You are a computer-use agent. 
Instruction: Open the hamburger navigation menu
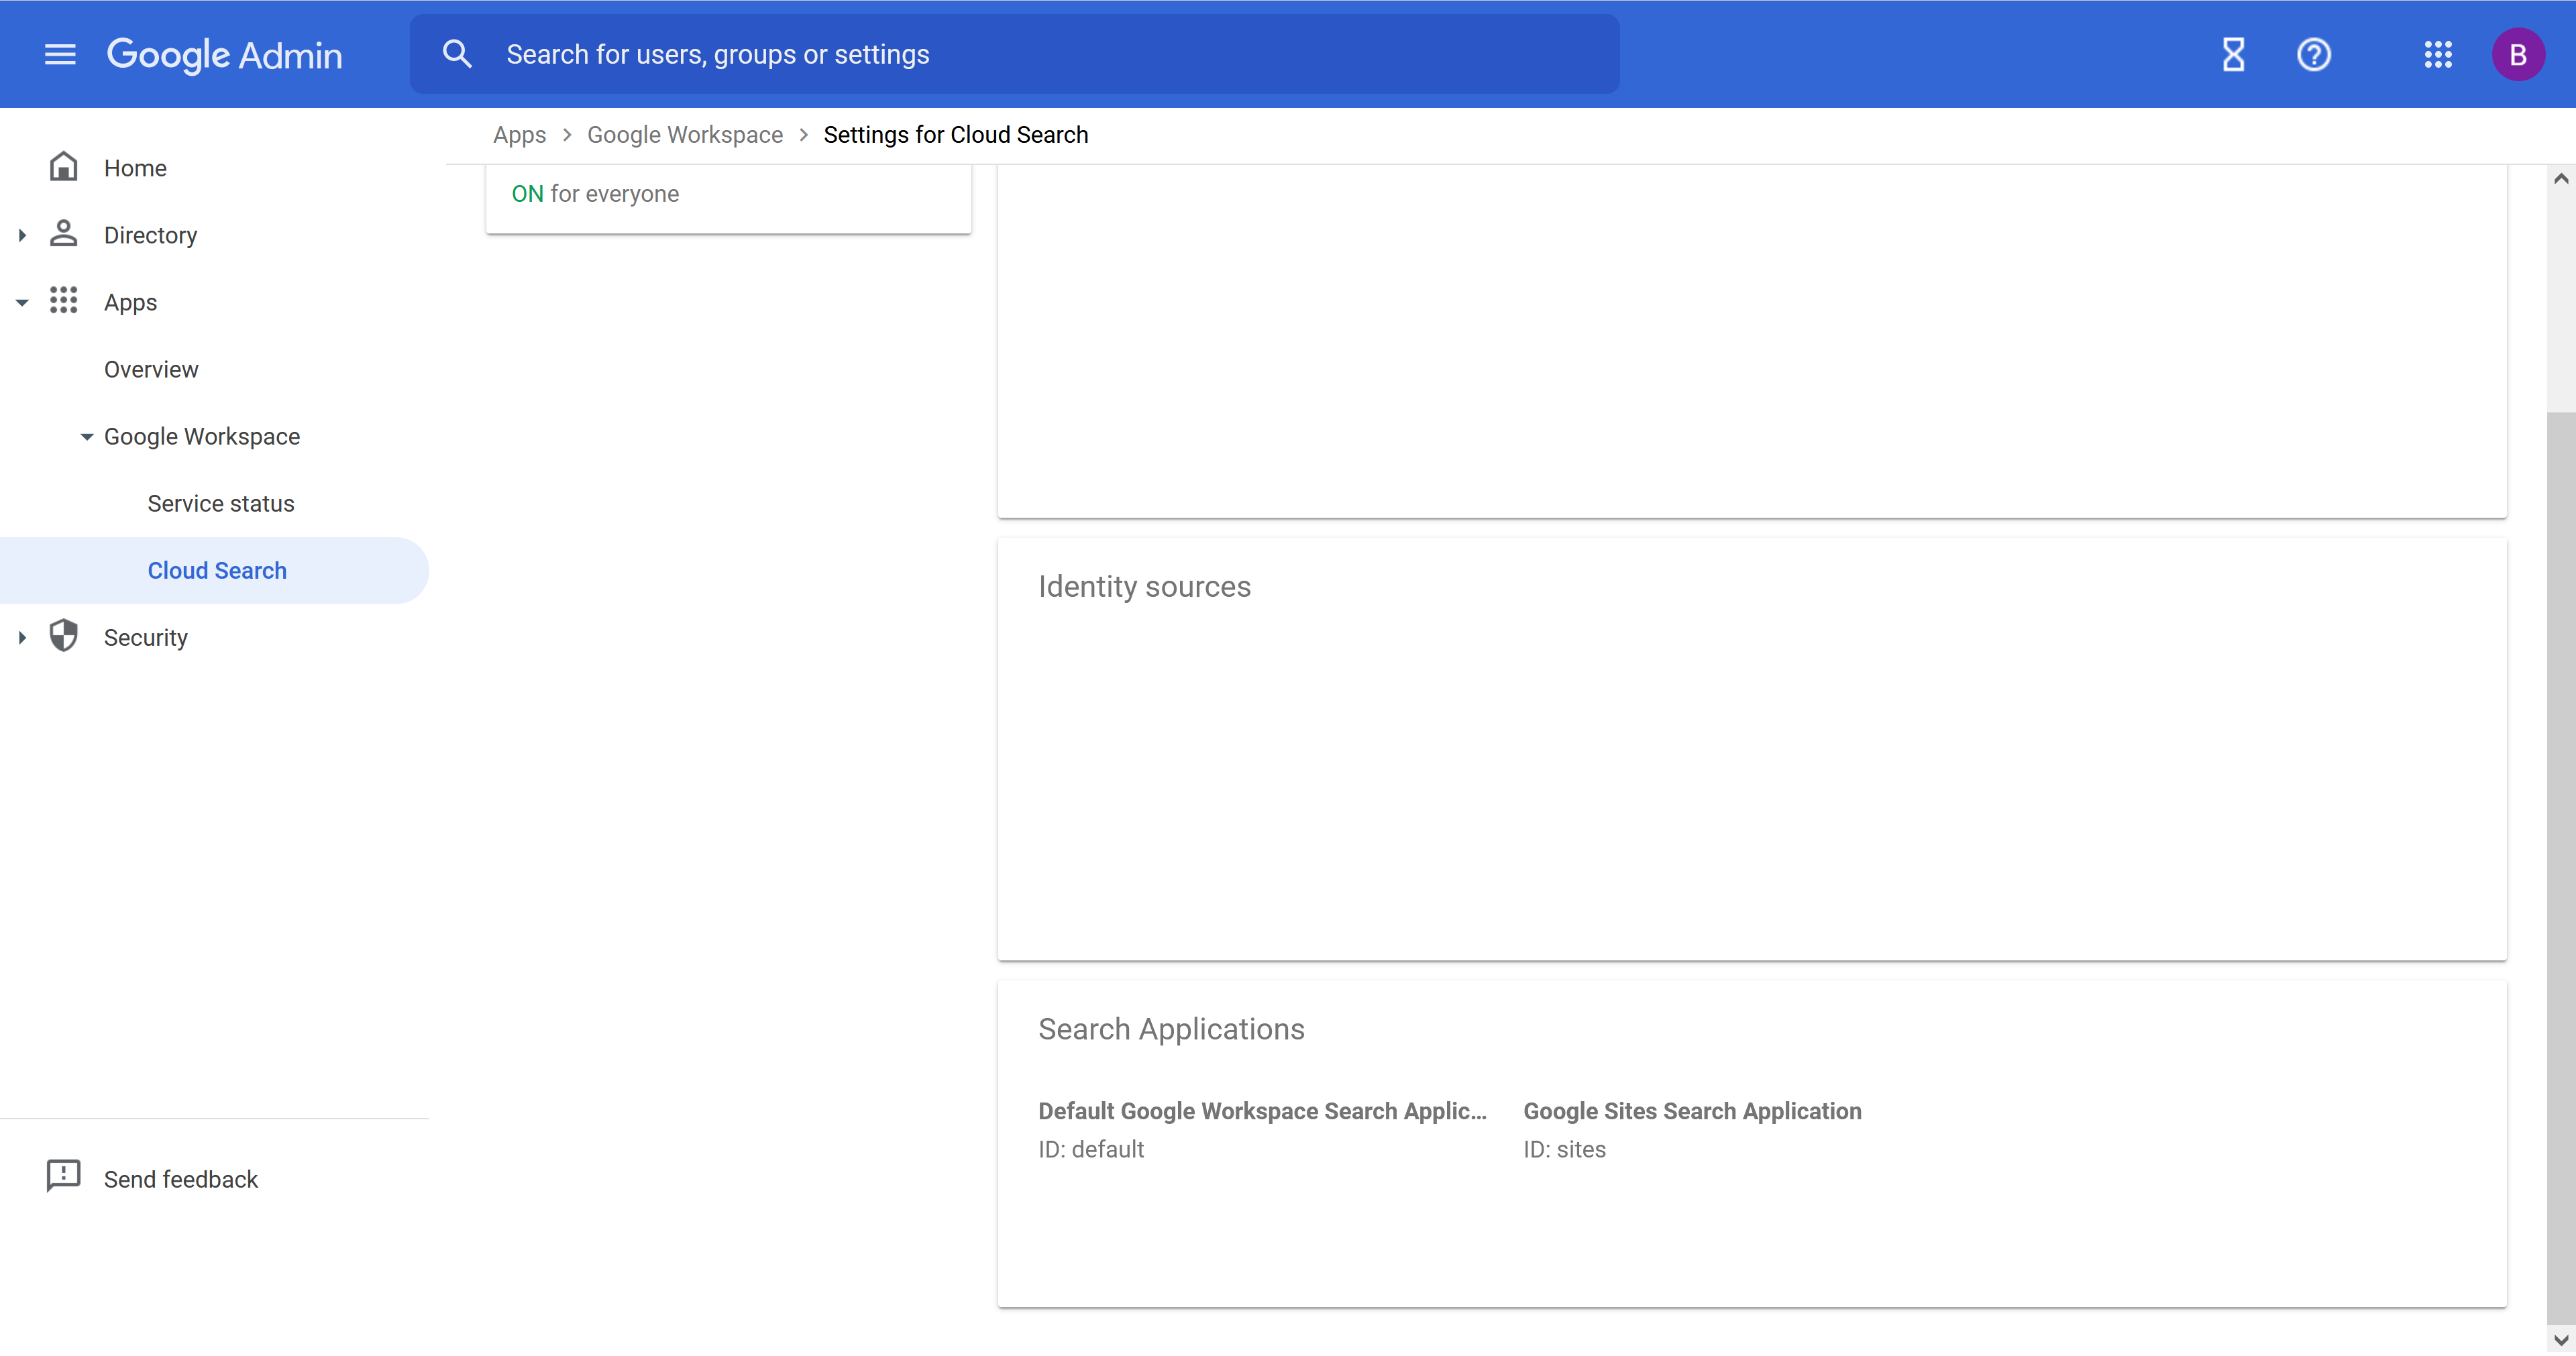tap(59, 54)
